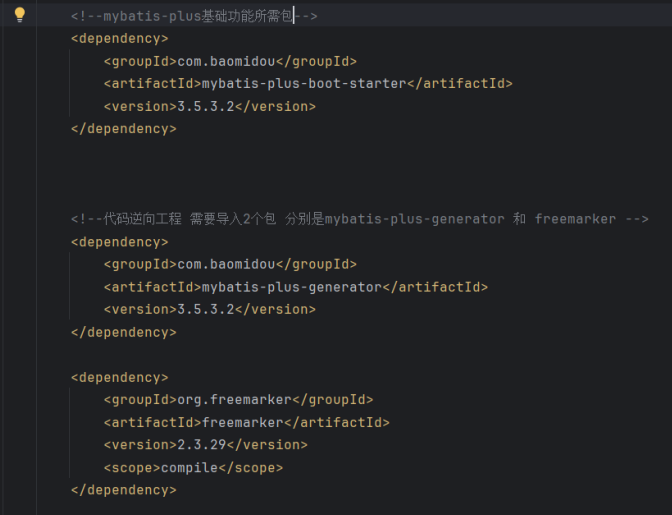
Task: Click the groupId line 'org.freemarker'
Action: pyautogui.click(x=238, y=400)
